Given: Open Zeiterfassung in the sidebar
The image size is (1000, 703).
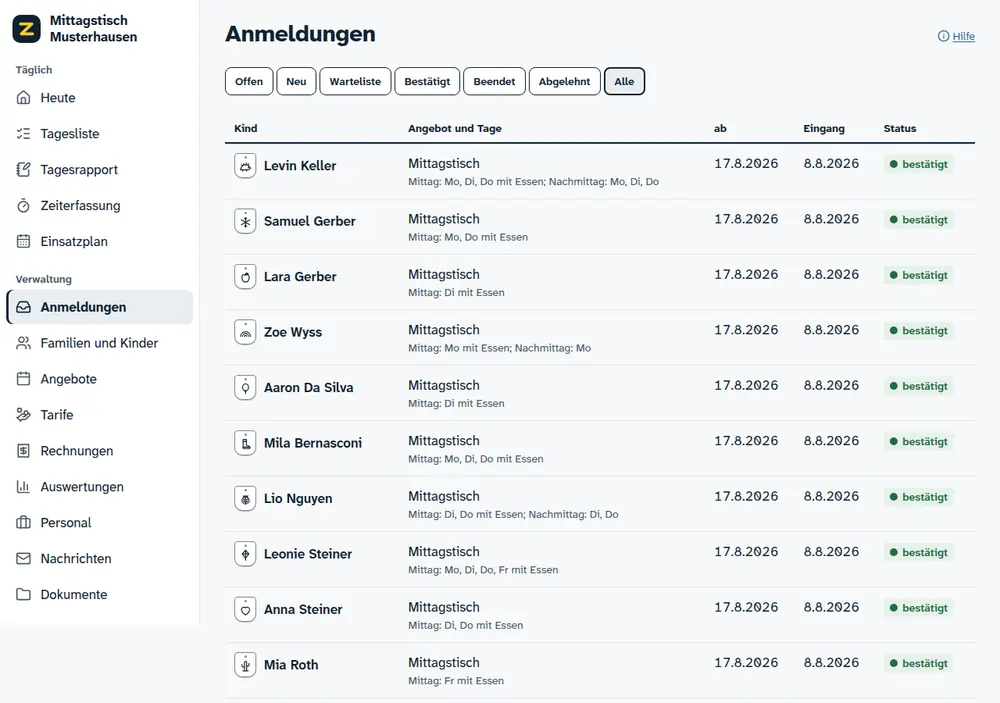Looking at the screenshot, I should click(x=99, y=205).
